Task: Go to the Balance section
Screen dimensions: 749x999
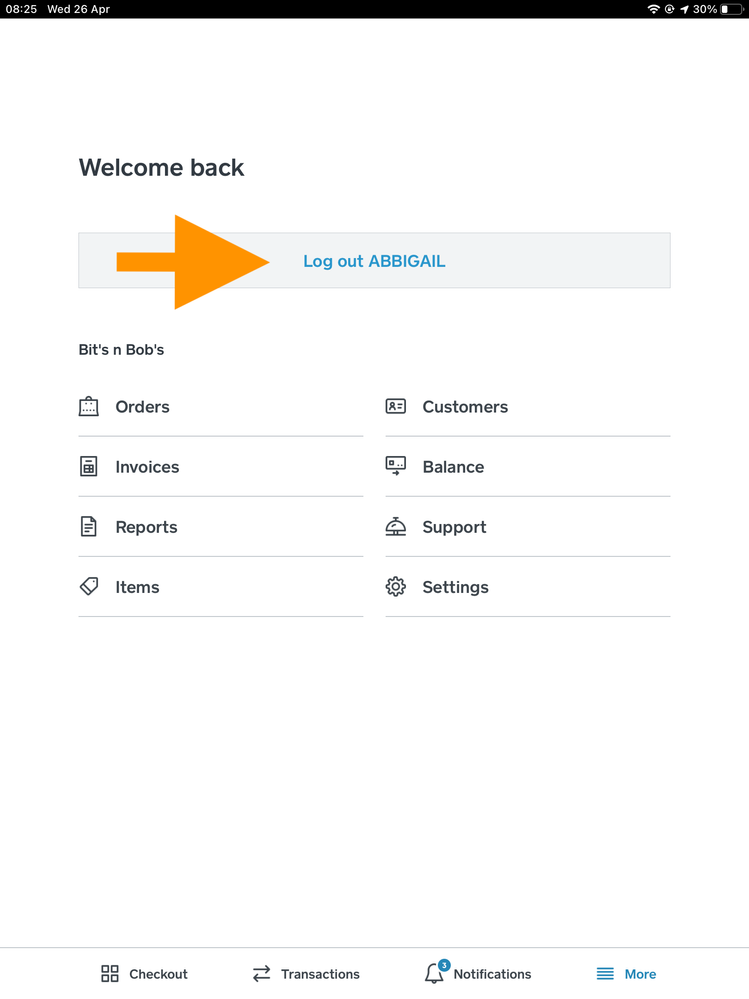Action: pyautogui.click(x=453, y=467)
